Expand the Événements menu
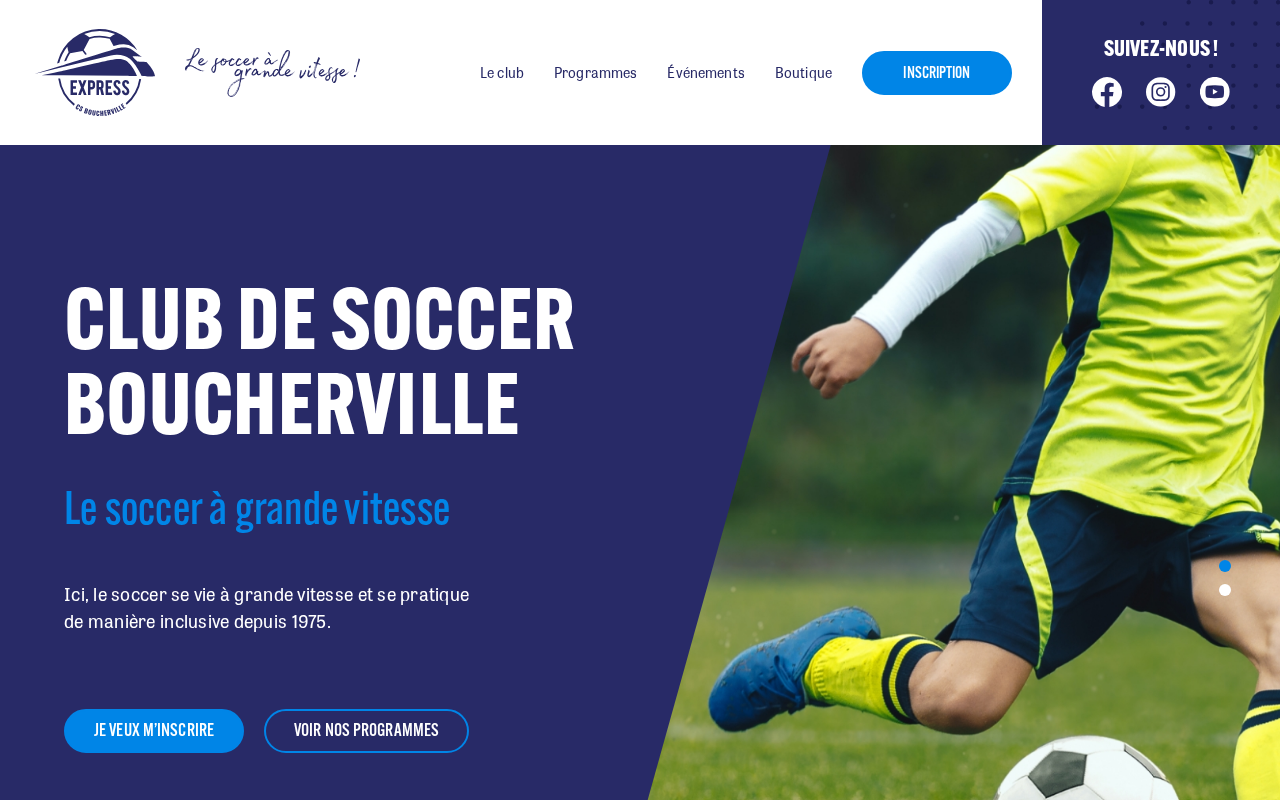This screenshot has height=800, width=1280. (706, 73)
